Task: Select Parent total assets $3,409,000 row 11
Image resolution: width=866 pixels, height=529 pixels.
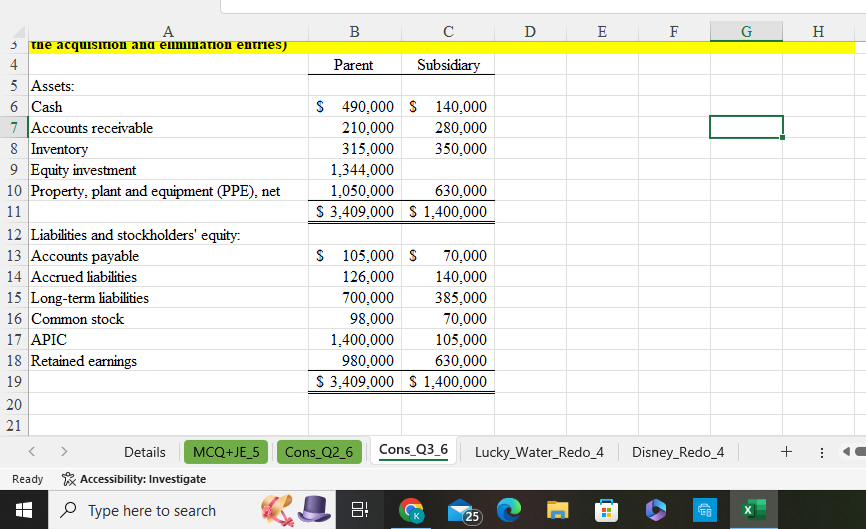Action: [355, 211]
